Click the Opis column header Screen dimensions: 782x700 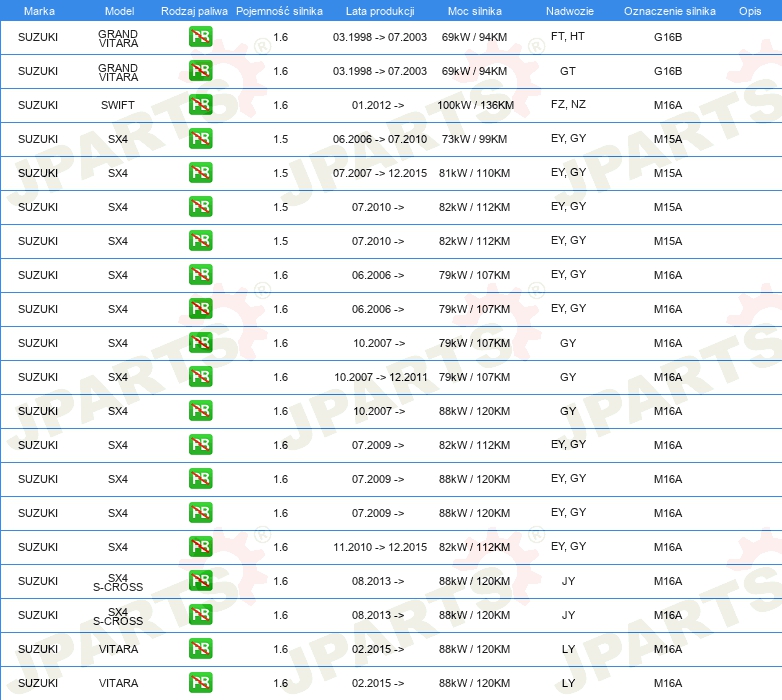tap(750, 11)
